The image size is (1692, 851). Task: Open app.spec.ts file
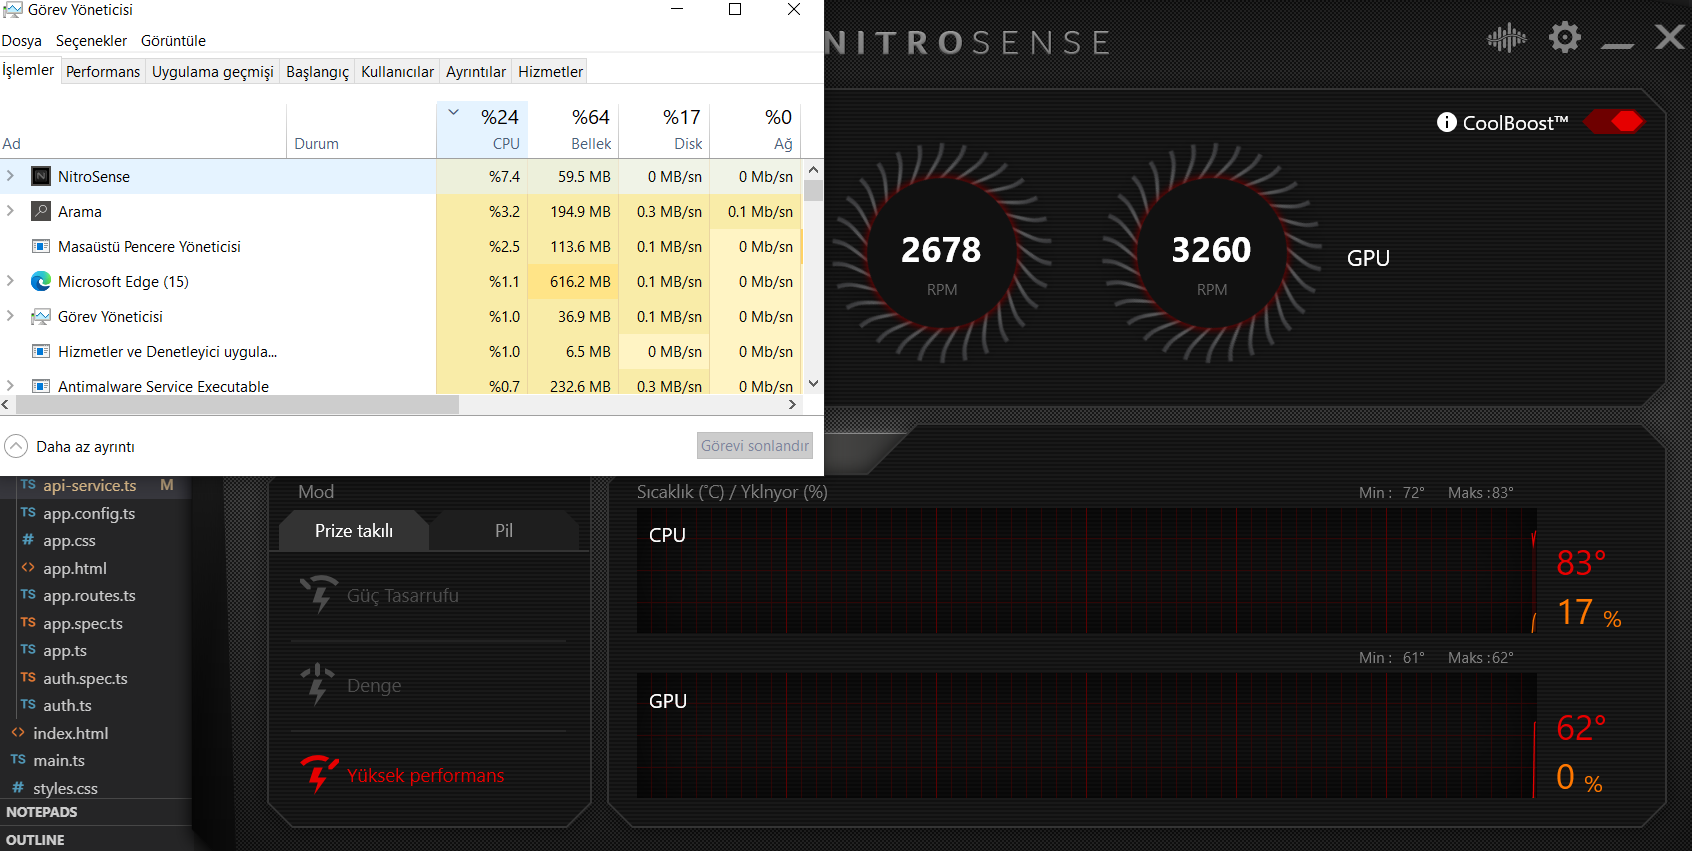[x=83, y=623]
